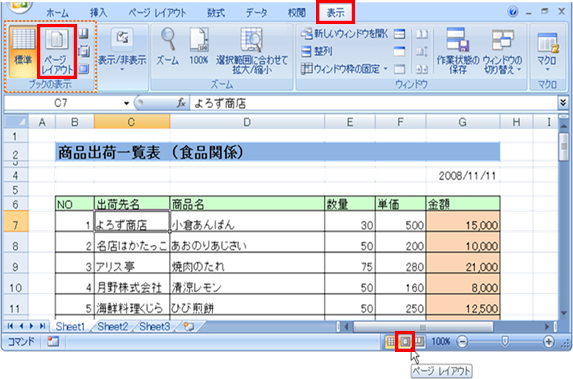Screen dimensions: 573x379
Task: Open the Zoom (ズーム) magnifier dialog
Action: [168, 47]
